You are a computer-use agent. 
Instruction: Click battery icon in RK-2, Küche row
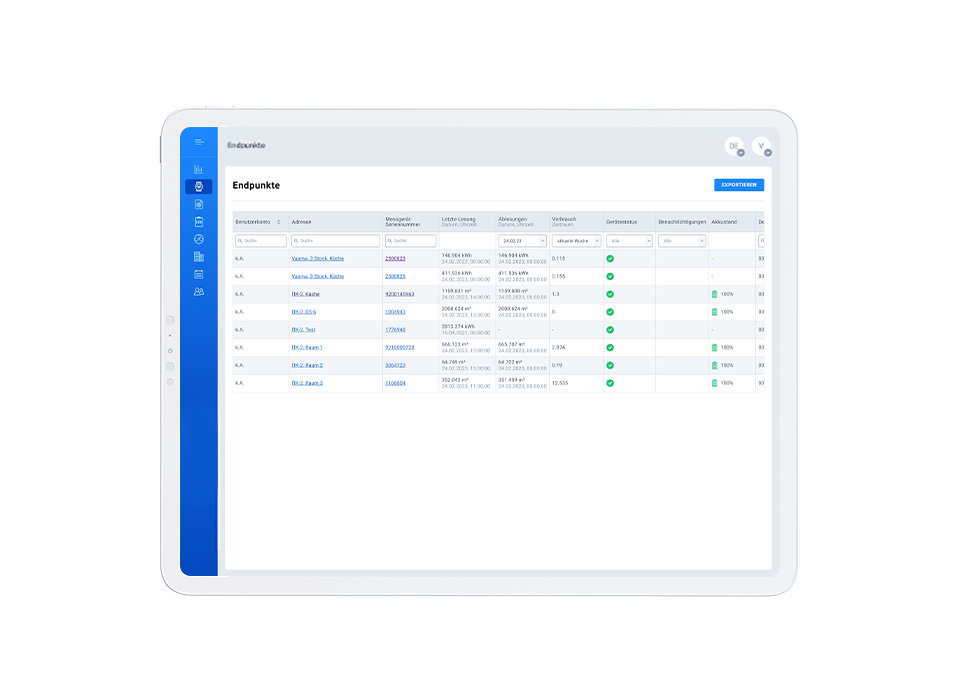point(714,294)
